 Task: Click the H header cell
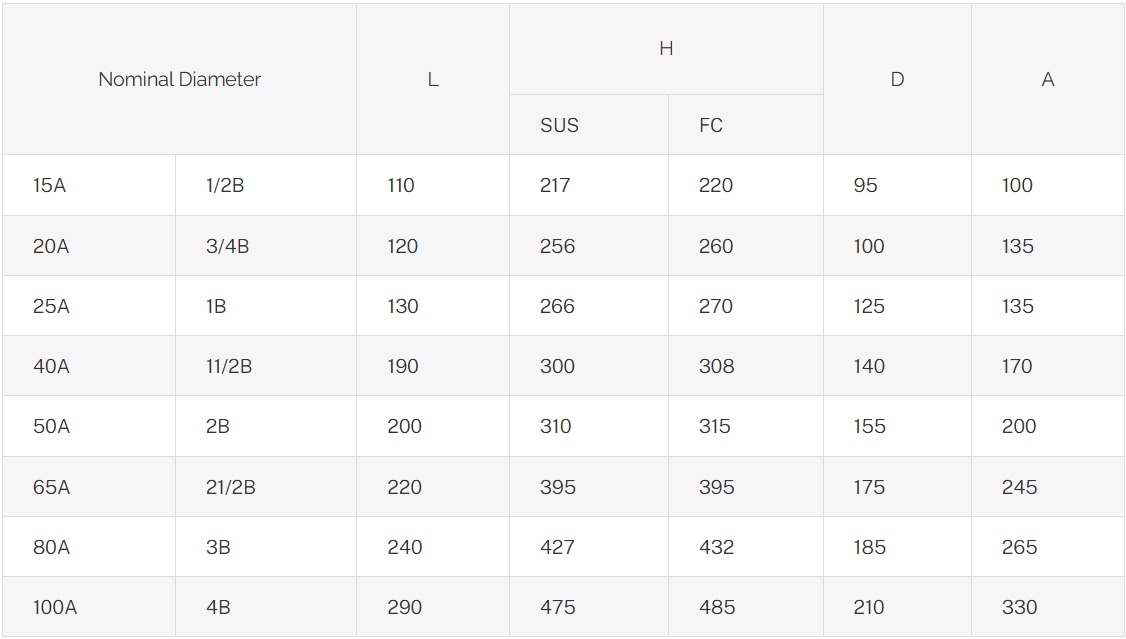[x=666, y=49]
